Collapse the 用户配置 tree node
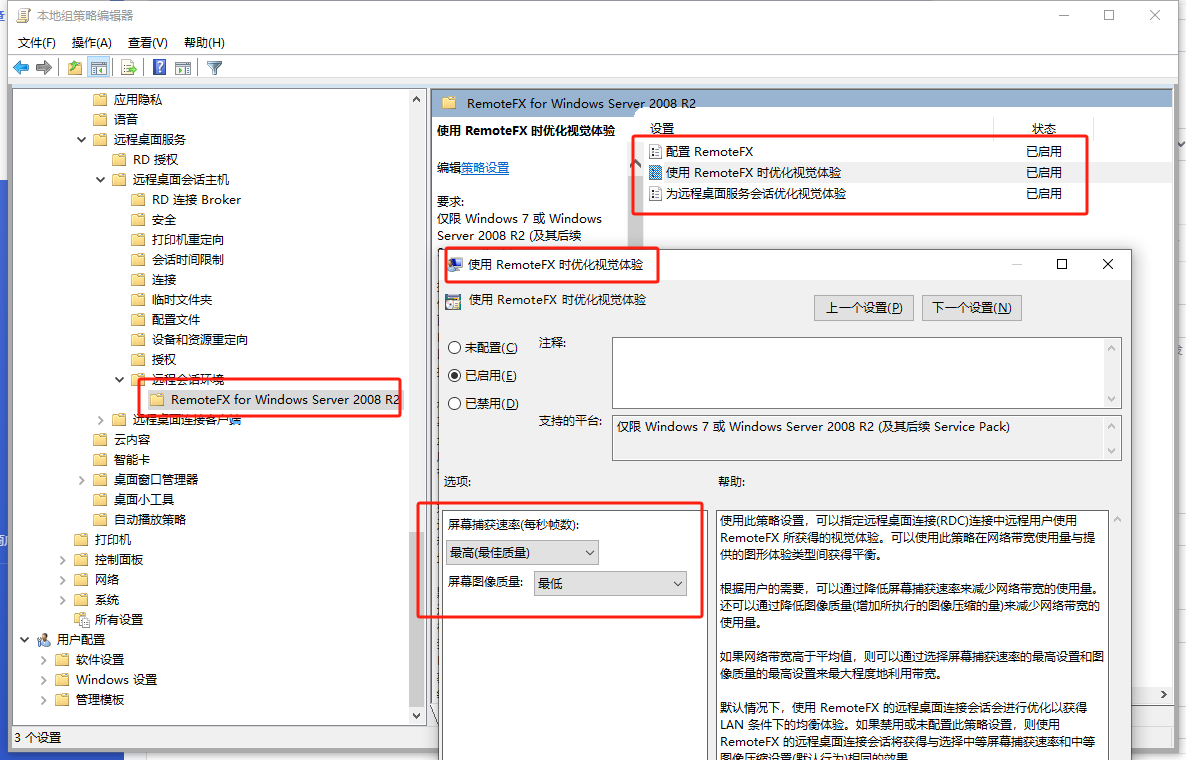This screenshot has width=1186, height=760. tap(24, 640)
